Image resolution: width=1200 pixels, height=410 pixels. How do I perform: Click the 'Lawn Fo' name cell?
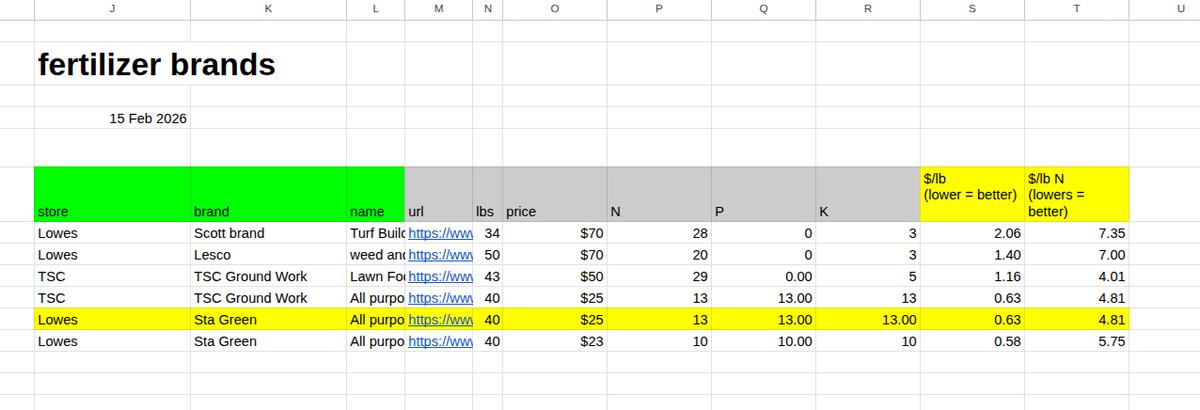pyautogui.click(x=375, y=276)
